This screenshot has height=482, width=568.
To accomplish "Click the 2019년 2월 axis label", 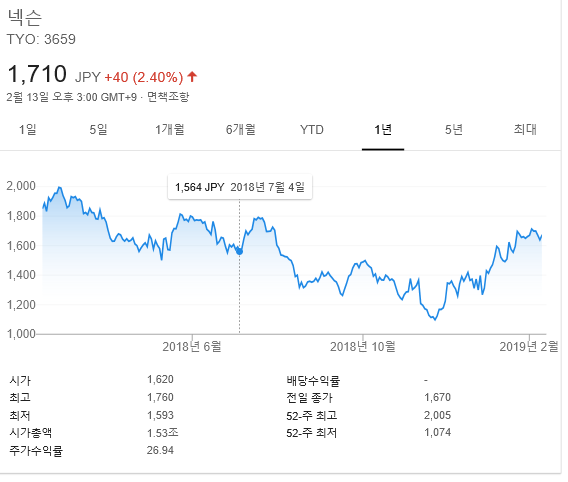I will tap(529, 347).
